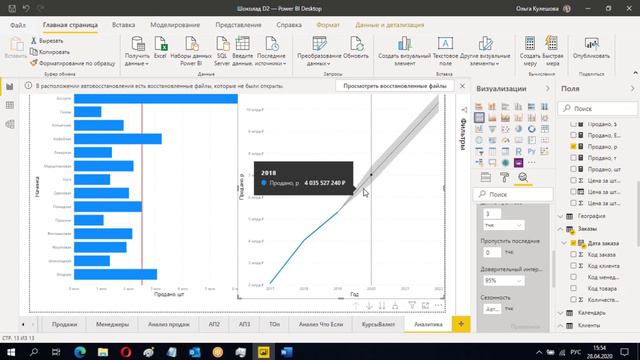This screenshot has height=360, width=640.
Task: Select the line chart visual type
Action: pyautogui.click(x=479, y=118)
